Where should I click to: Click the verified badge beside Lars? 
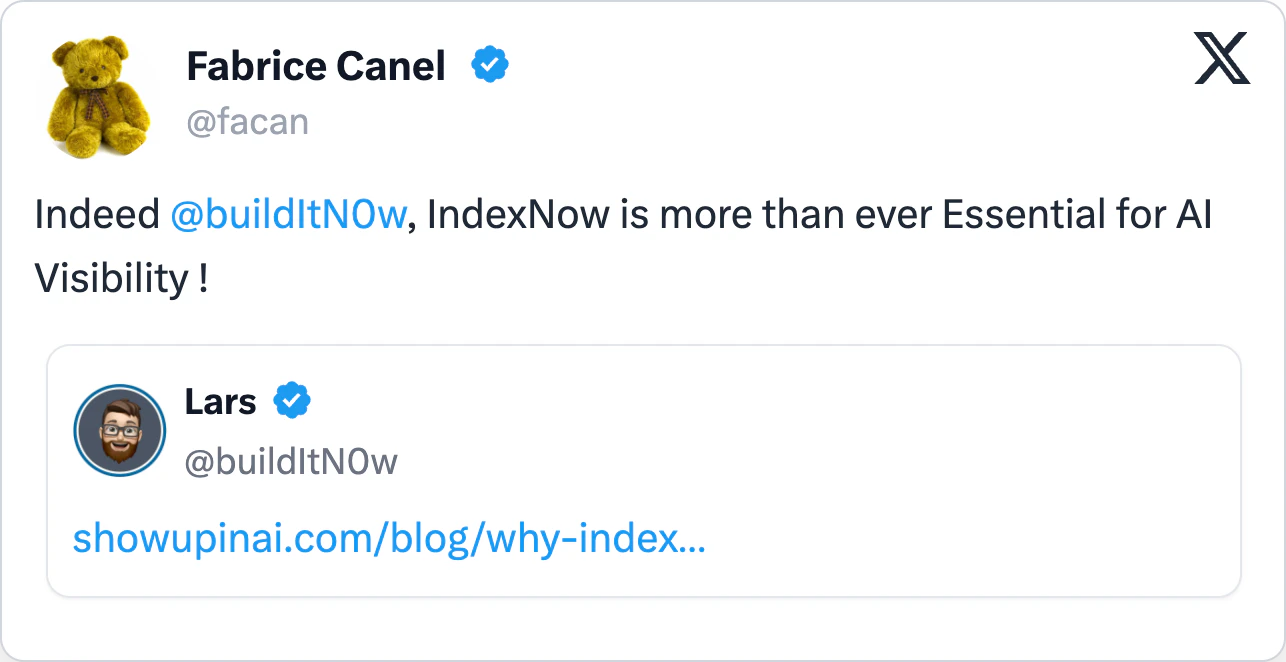click(x=292, y=401)
